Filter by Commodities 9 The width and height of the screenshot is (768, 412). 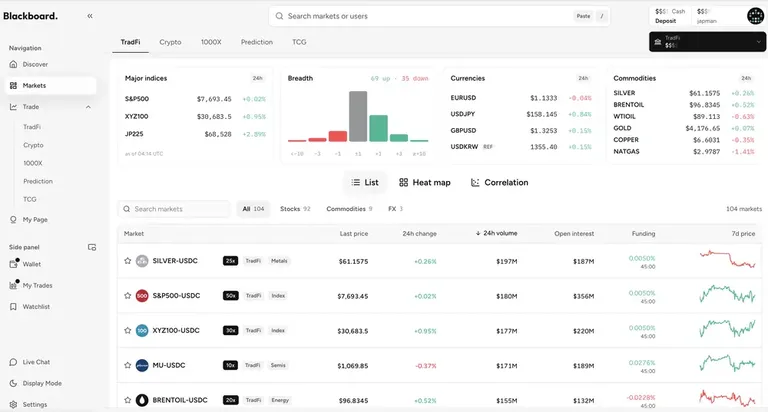349,209
